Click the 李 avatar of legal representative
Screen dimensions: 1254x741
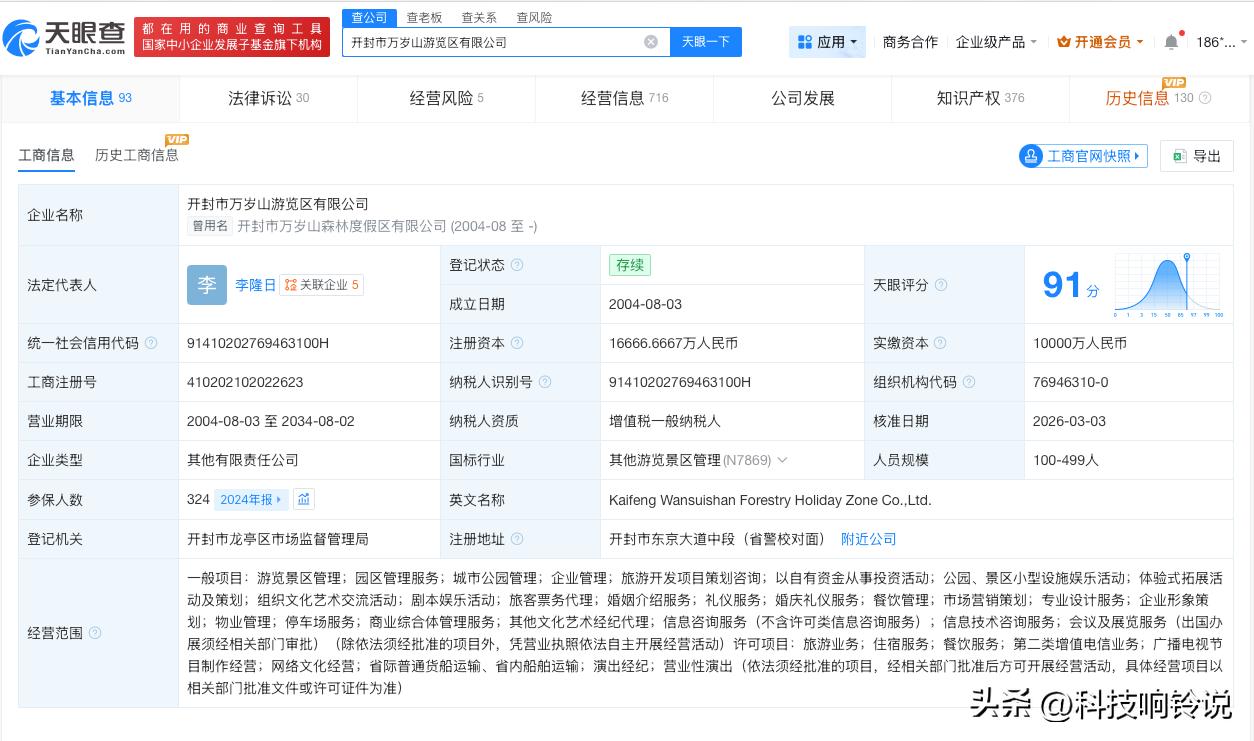point(207,285)
